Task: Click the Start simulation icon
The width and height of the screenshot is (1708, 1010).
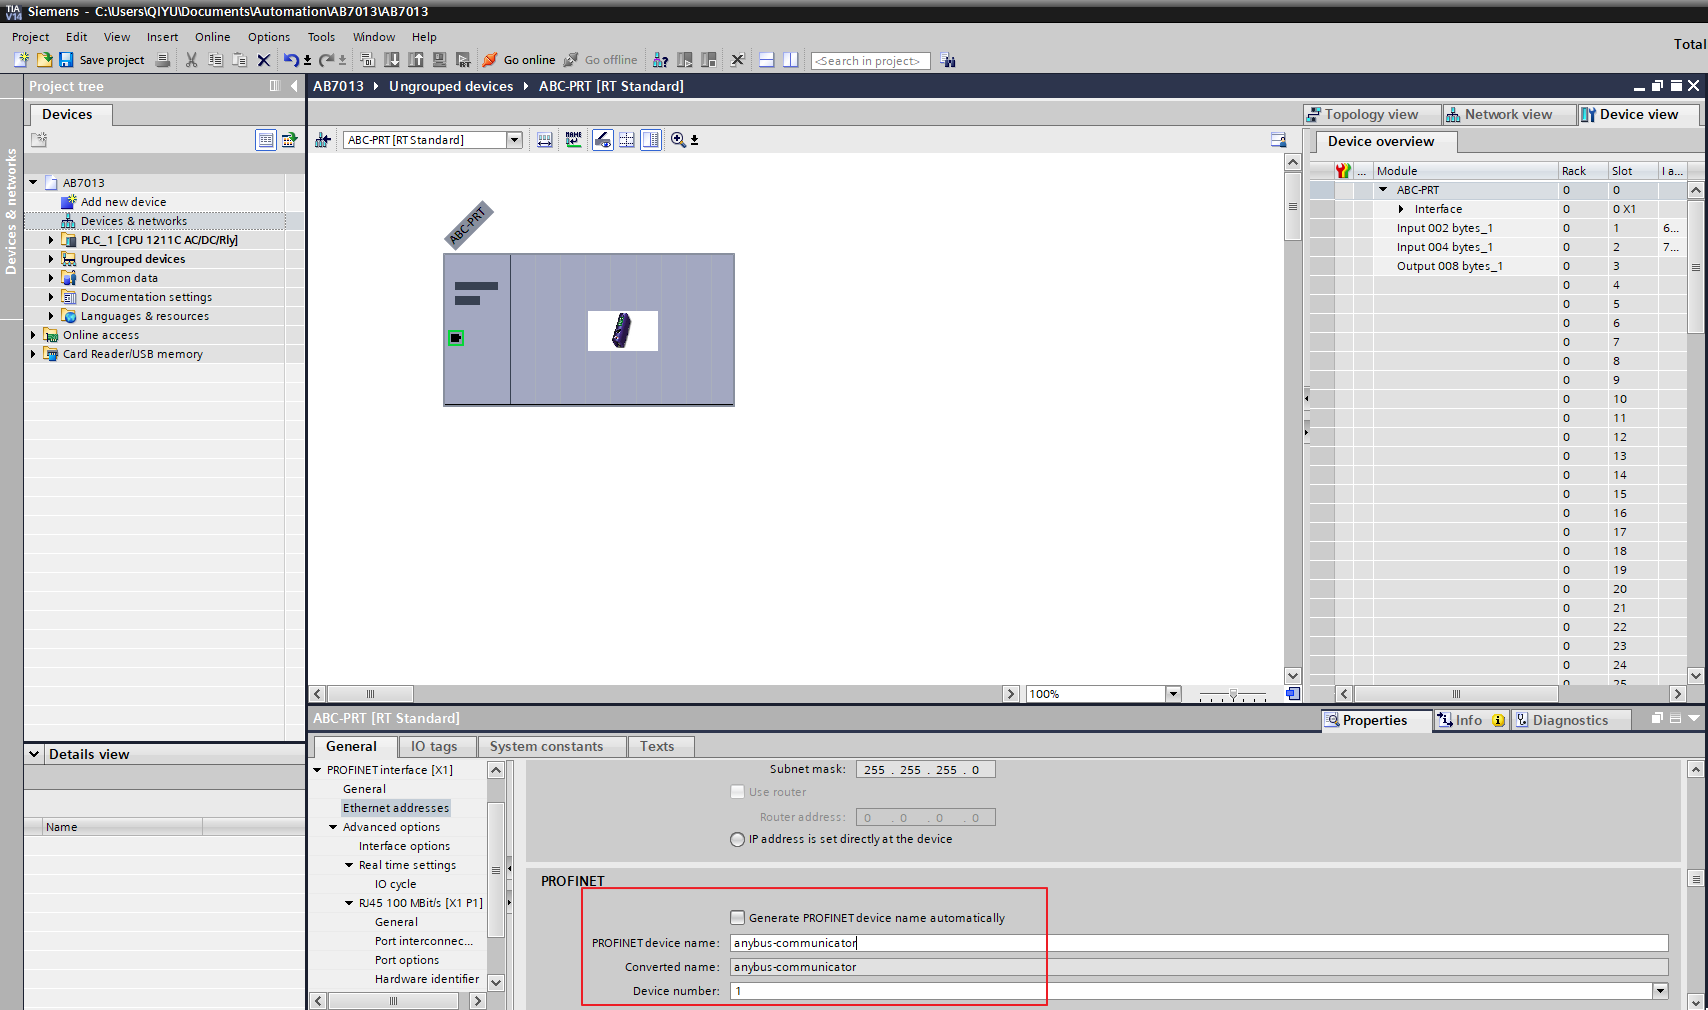Action: (x=440, y=60)
